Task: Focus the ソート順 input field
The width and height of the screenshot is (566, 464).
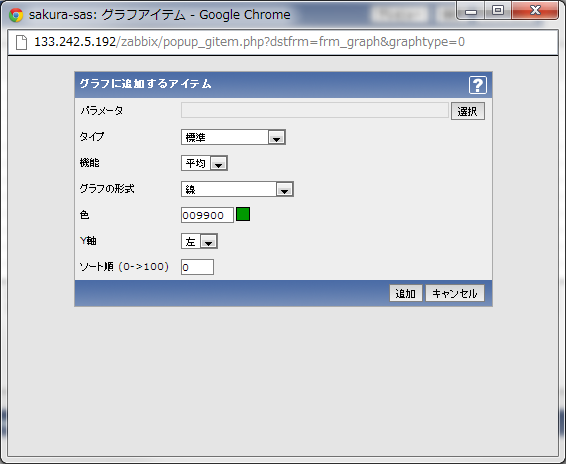Action: tap(197, 267)
